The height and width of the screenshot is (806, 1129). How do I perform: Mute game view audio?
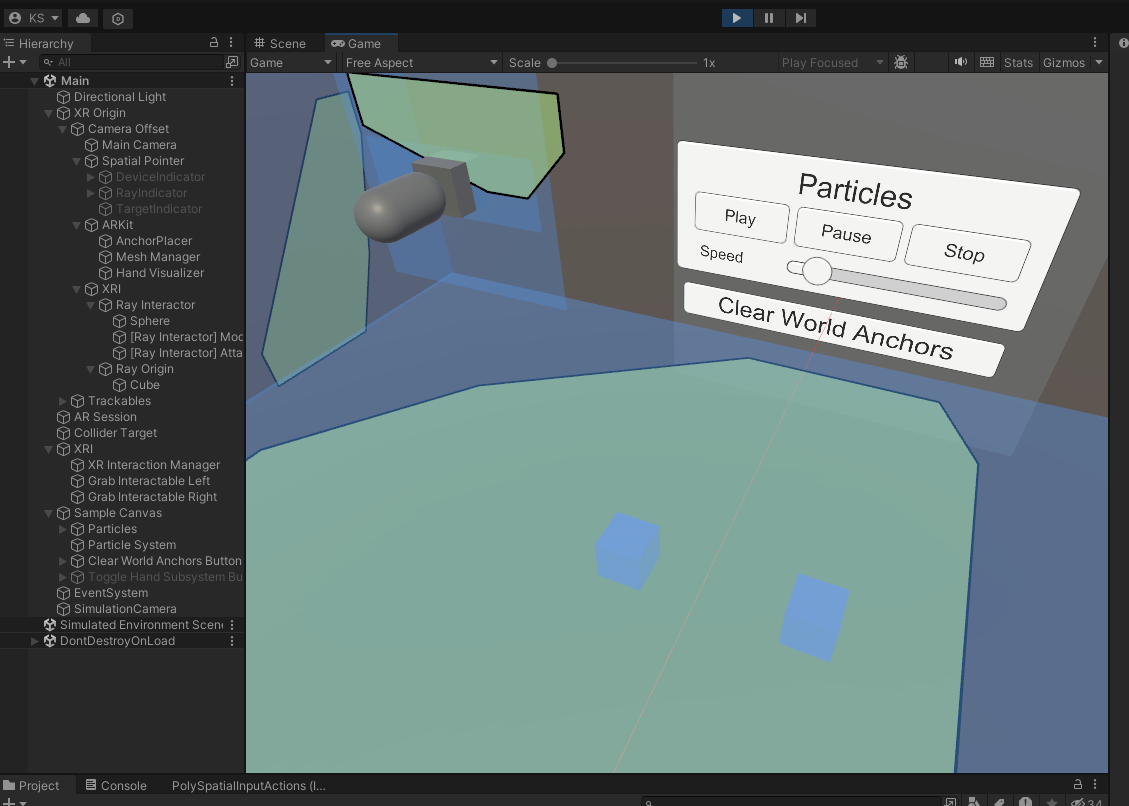click(960, 62)
